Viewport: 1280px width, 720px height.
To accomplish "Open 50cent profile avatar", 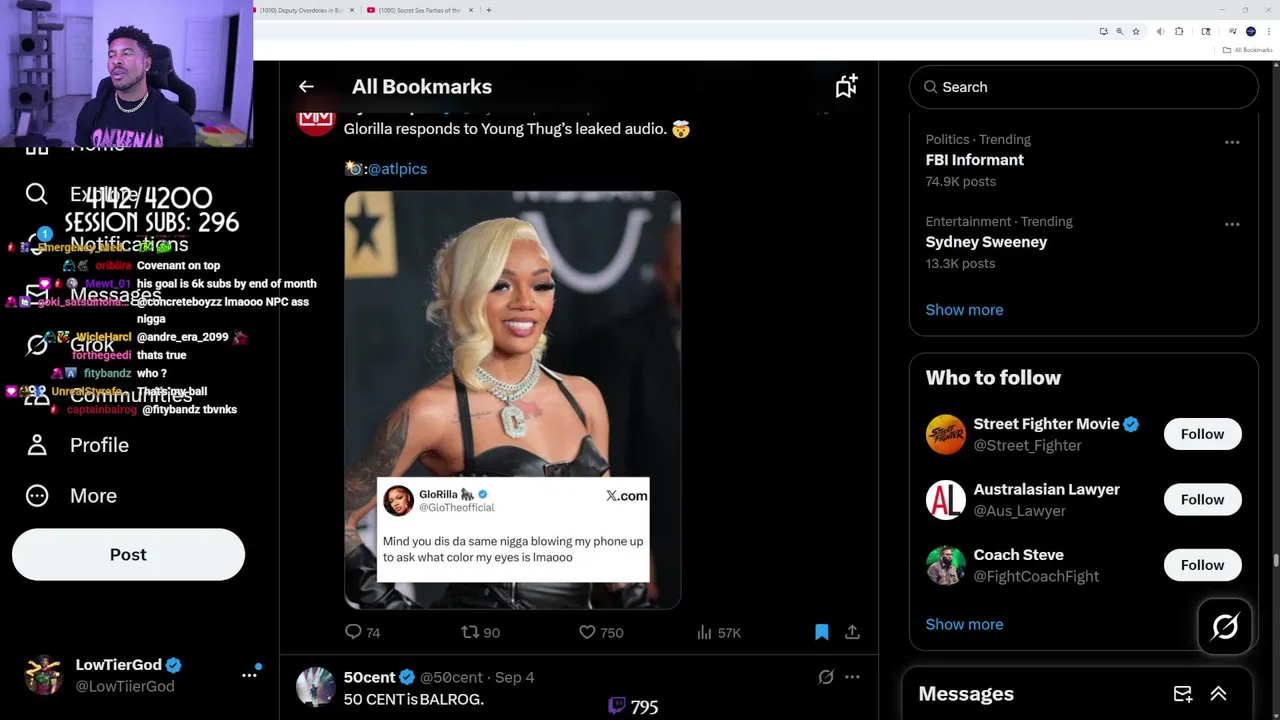I will coord(315,687).
